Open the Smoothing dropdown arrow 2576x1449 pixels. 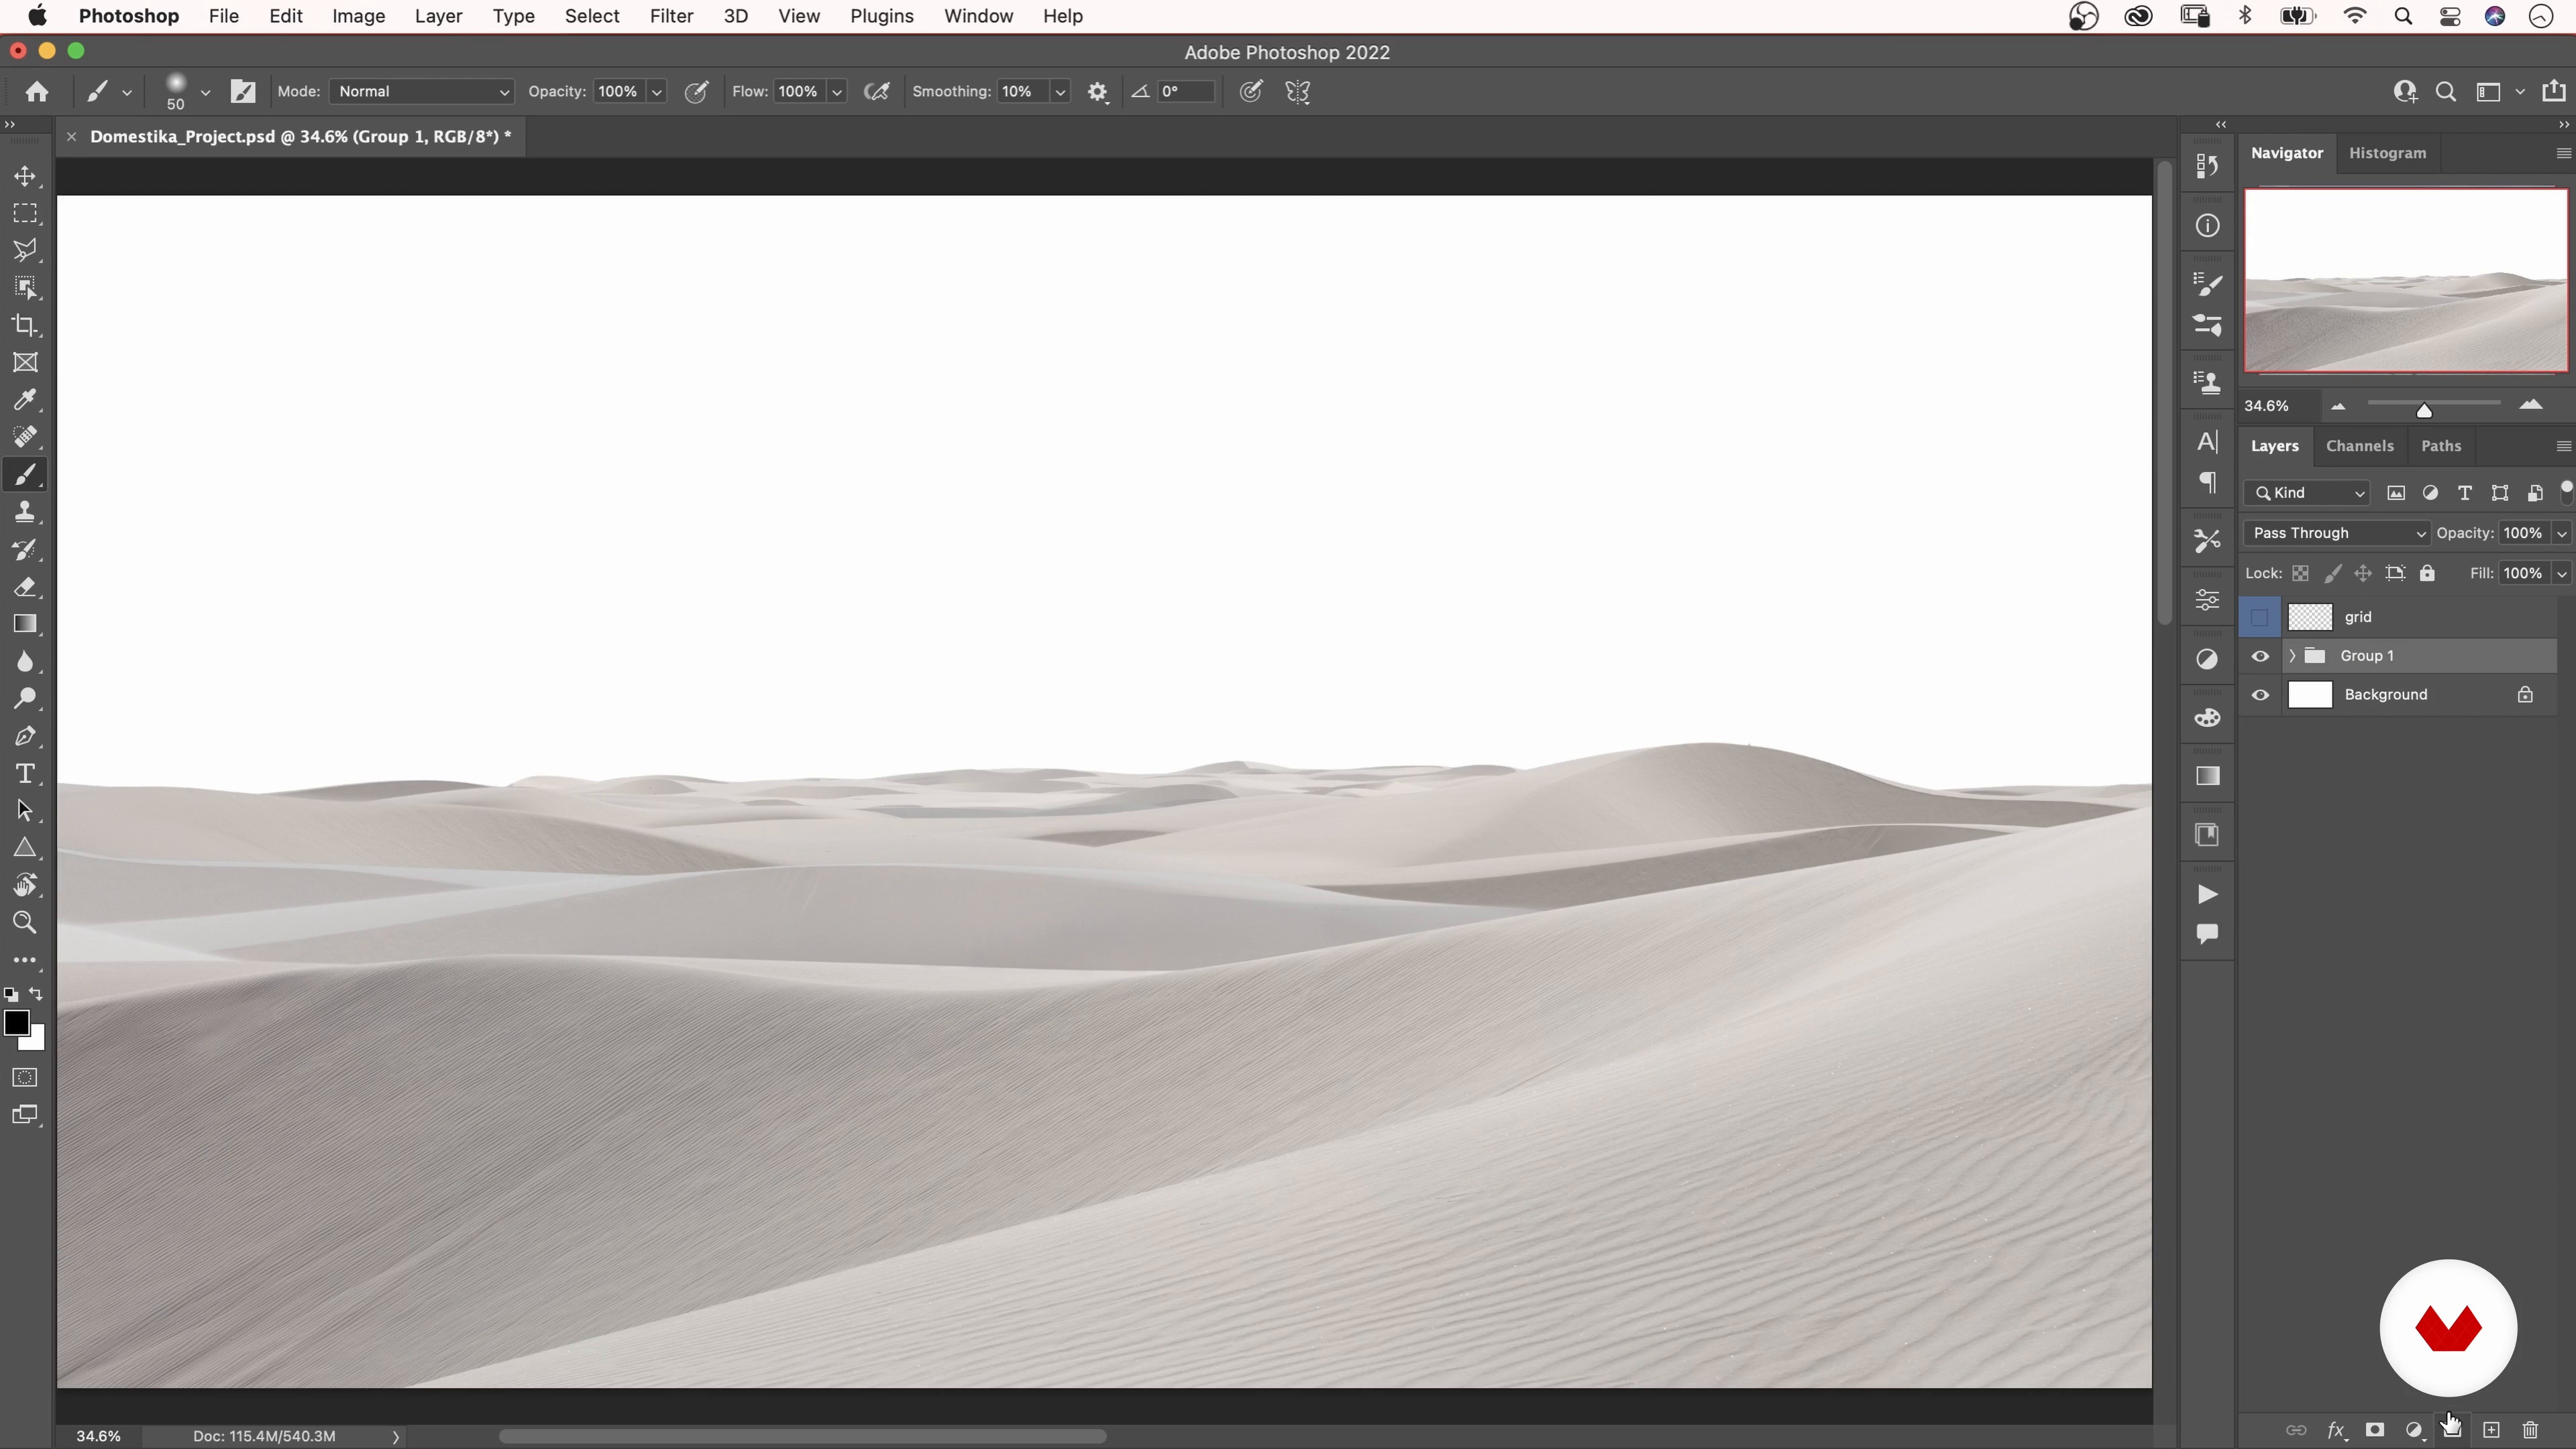click(1060, 92)
